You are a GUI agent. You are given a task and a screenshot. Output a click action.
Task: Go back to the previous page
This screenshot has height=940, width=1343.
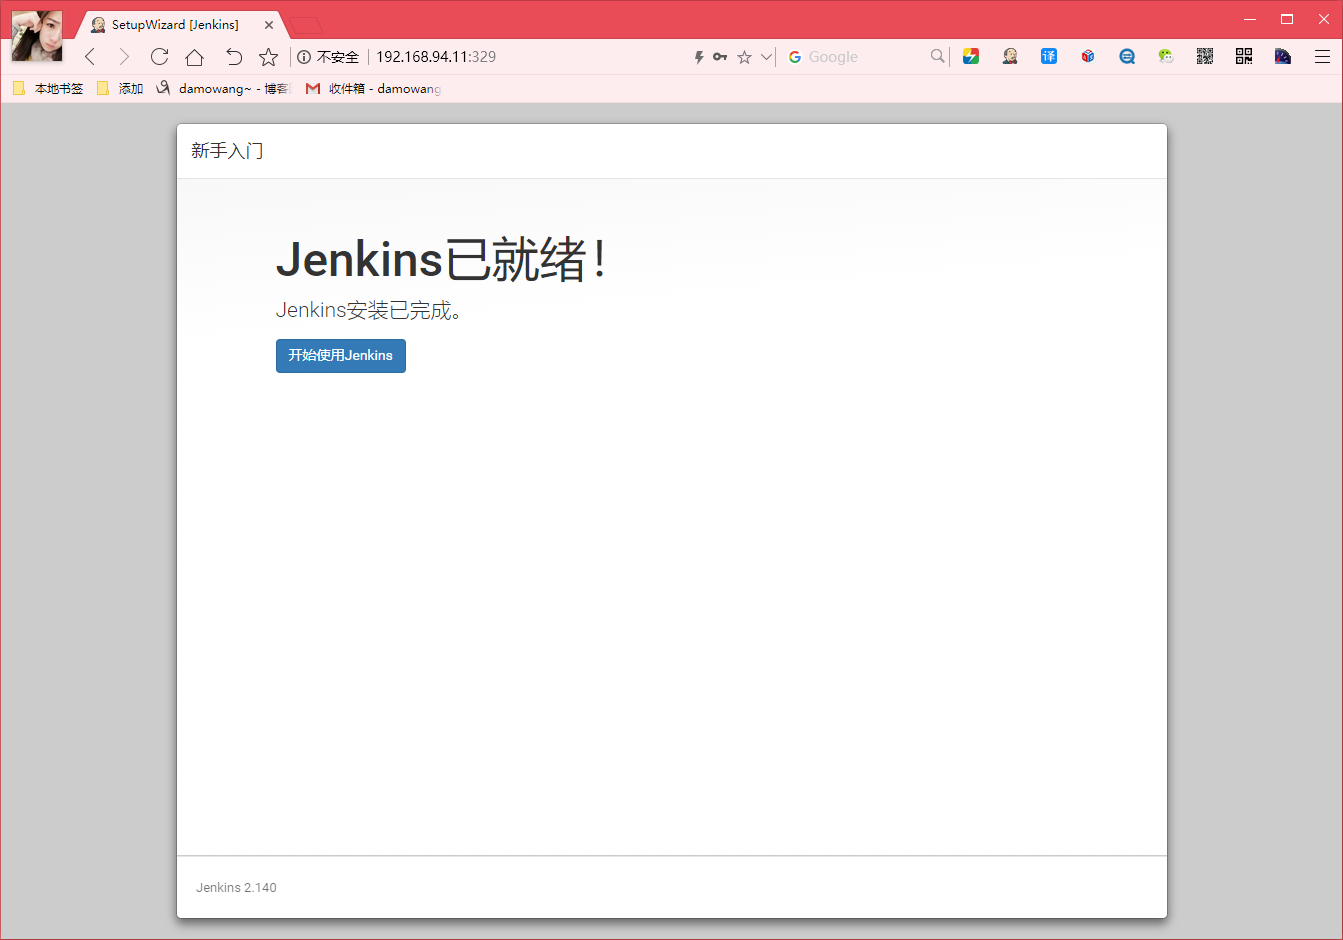90,57
